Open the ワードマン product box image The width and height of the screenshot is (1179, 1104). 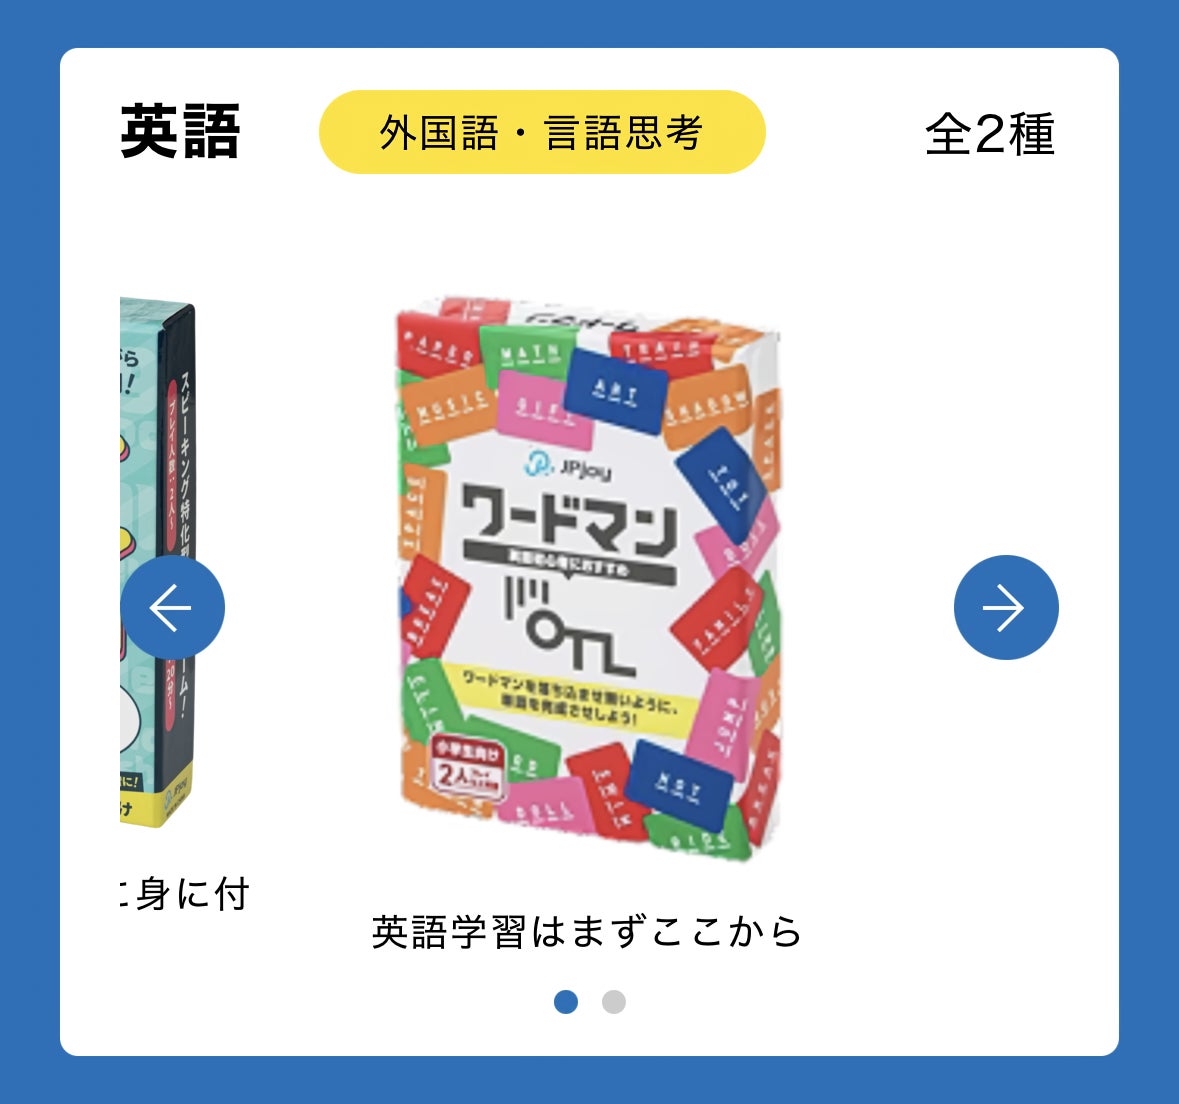588,578
